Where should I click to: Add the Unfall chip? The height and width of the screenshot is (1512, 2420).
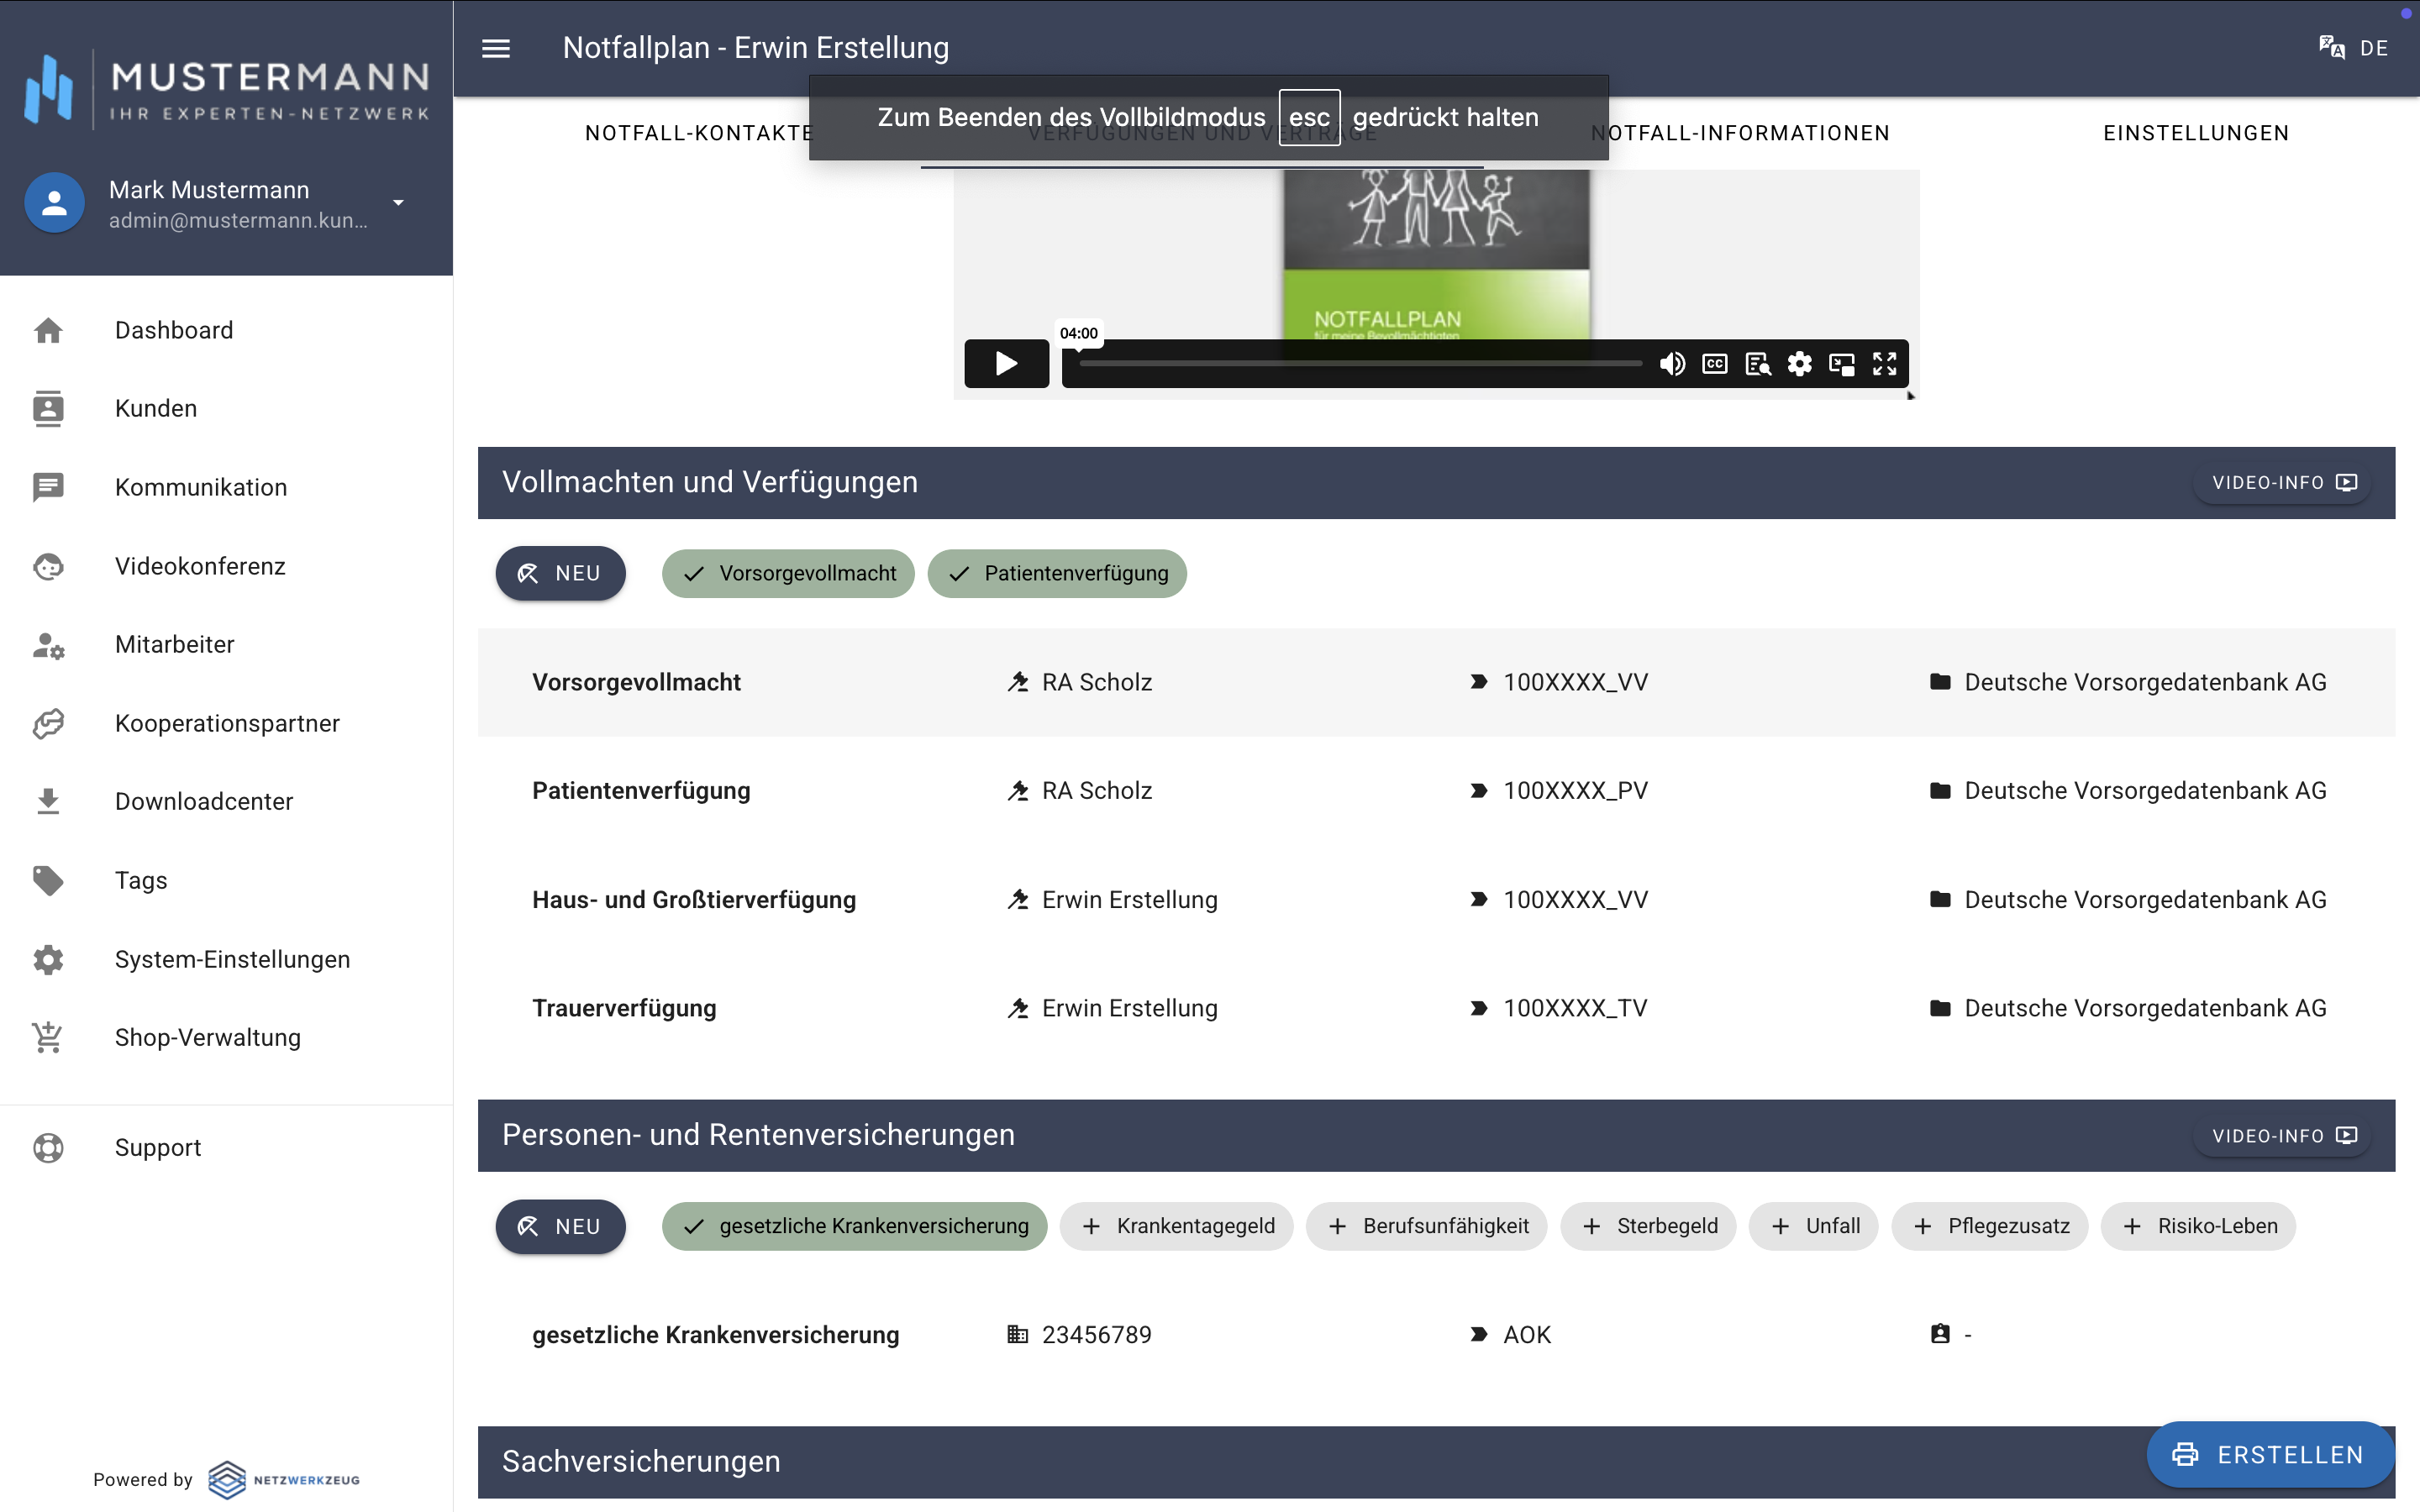click(x=1814, y=1226)
